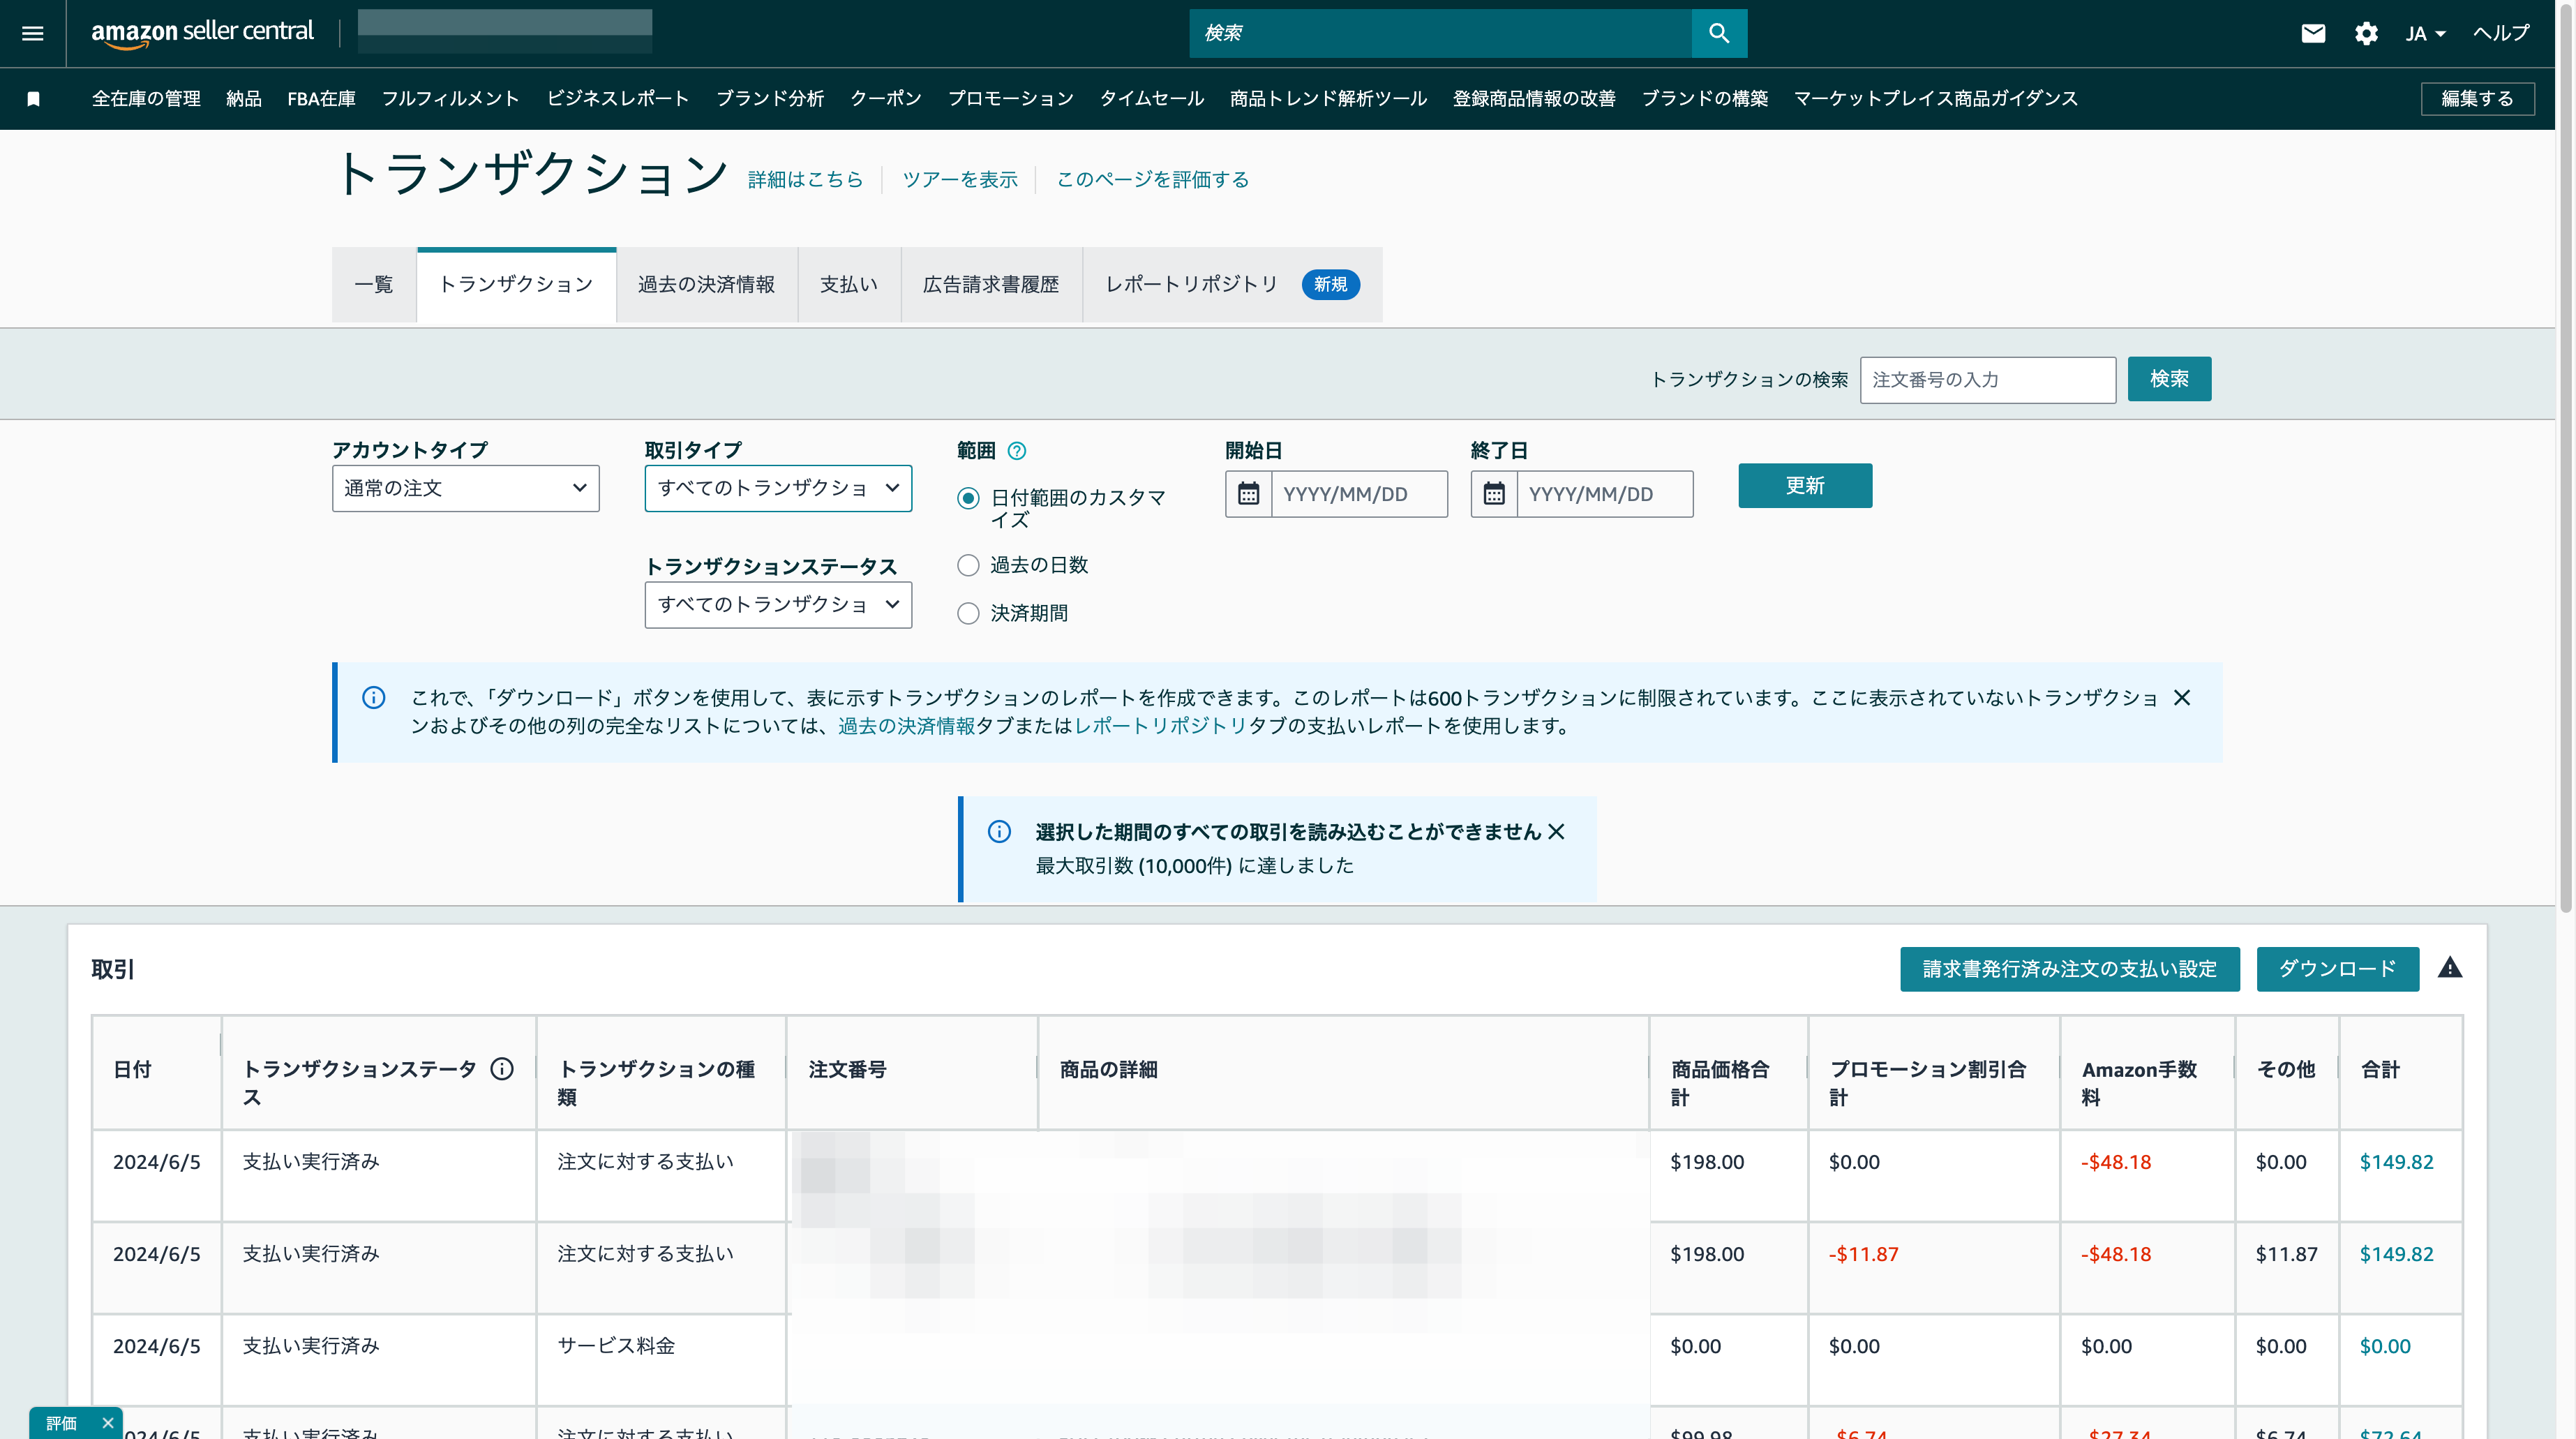This screenshot has width=2576, height=1439.
Task: Expand the 取引タイプ dropdown
Action: (x=778, y=488)
